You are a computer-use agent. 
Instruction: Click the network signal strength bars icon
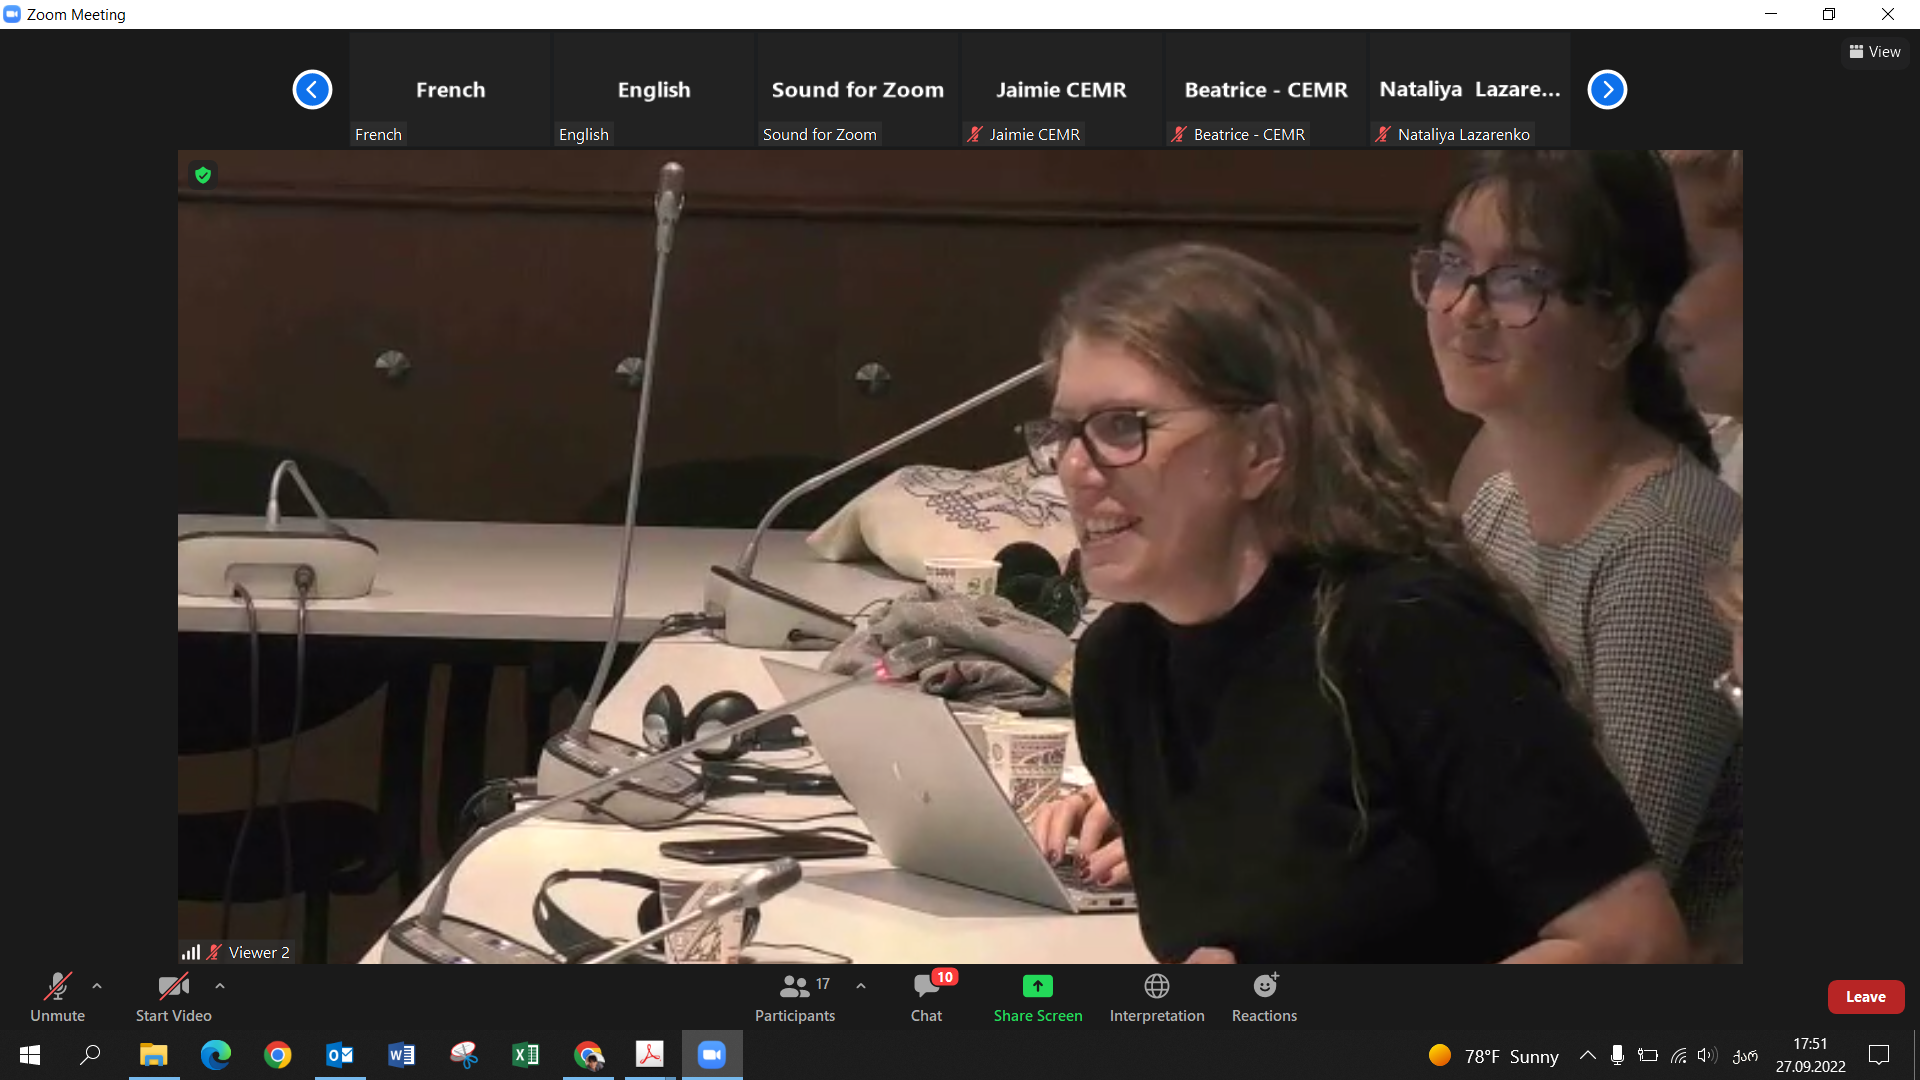(191, 952)
